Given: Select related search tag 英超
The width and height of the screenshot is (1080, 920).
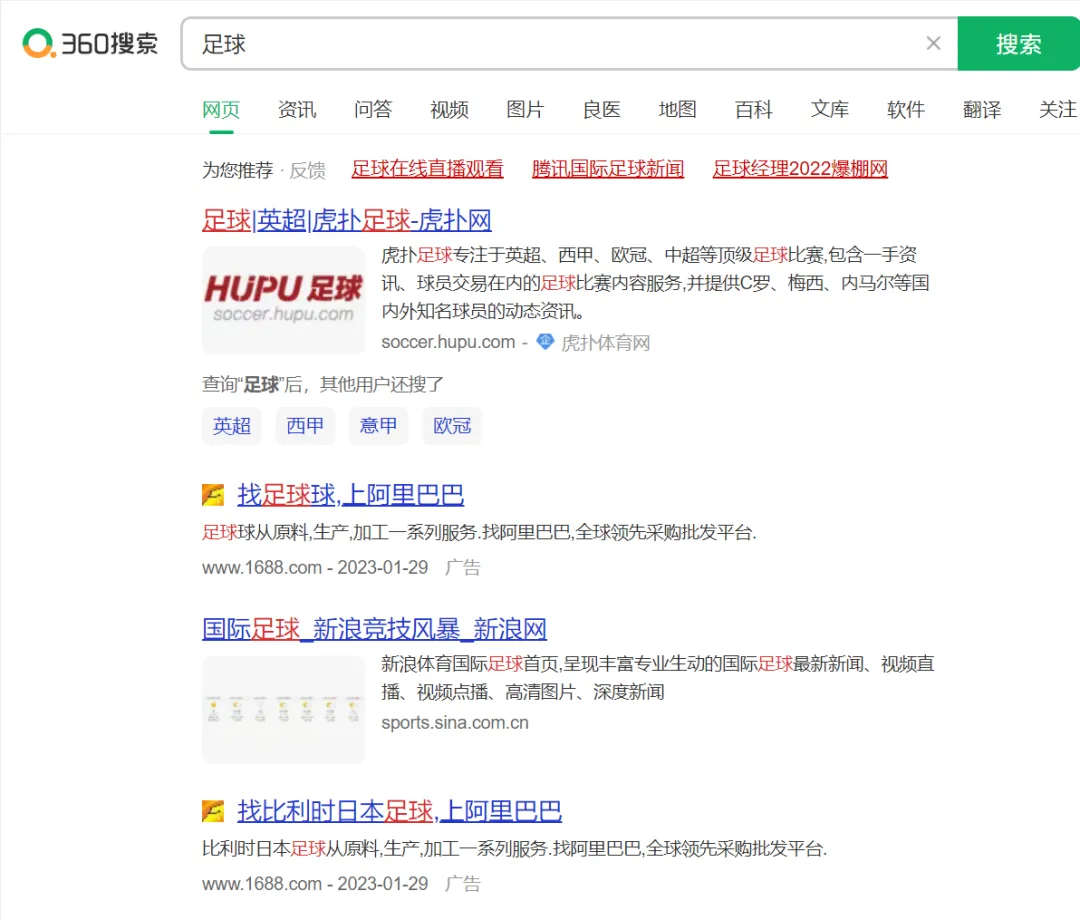Looking at the screenshot, I should [x=231, y=426].
